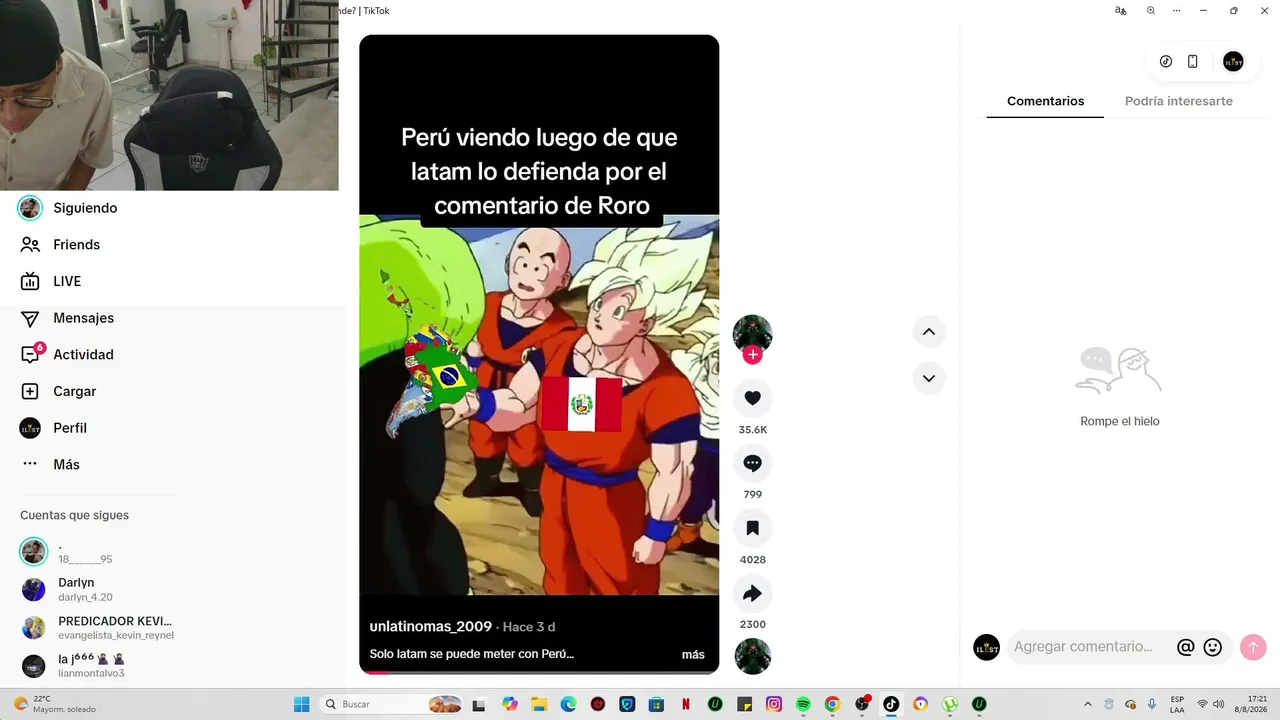Like the video with heart icon

(753, 398)
